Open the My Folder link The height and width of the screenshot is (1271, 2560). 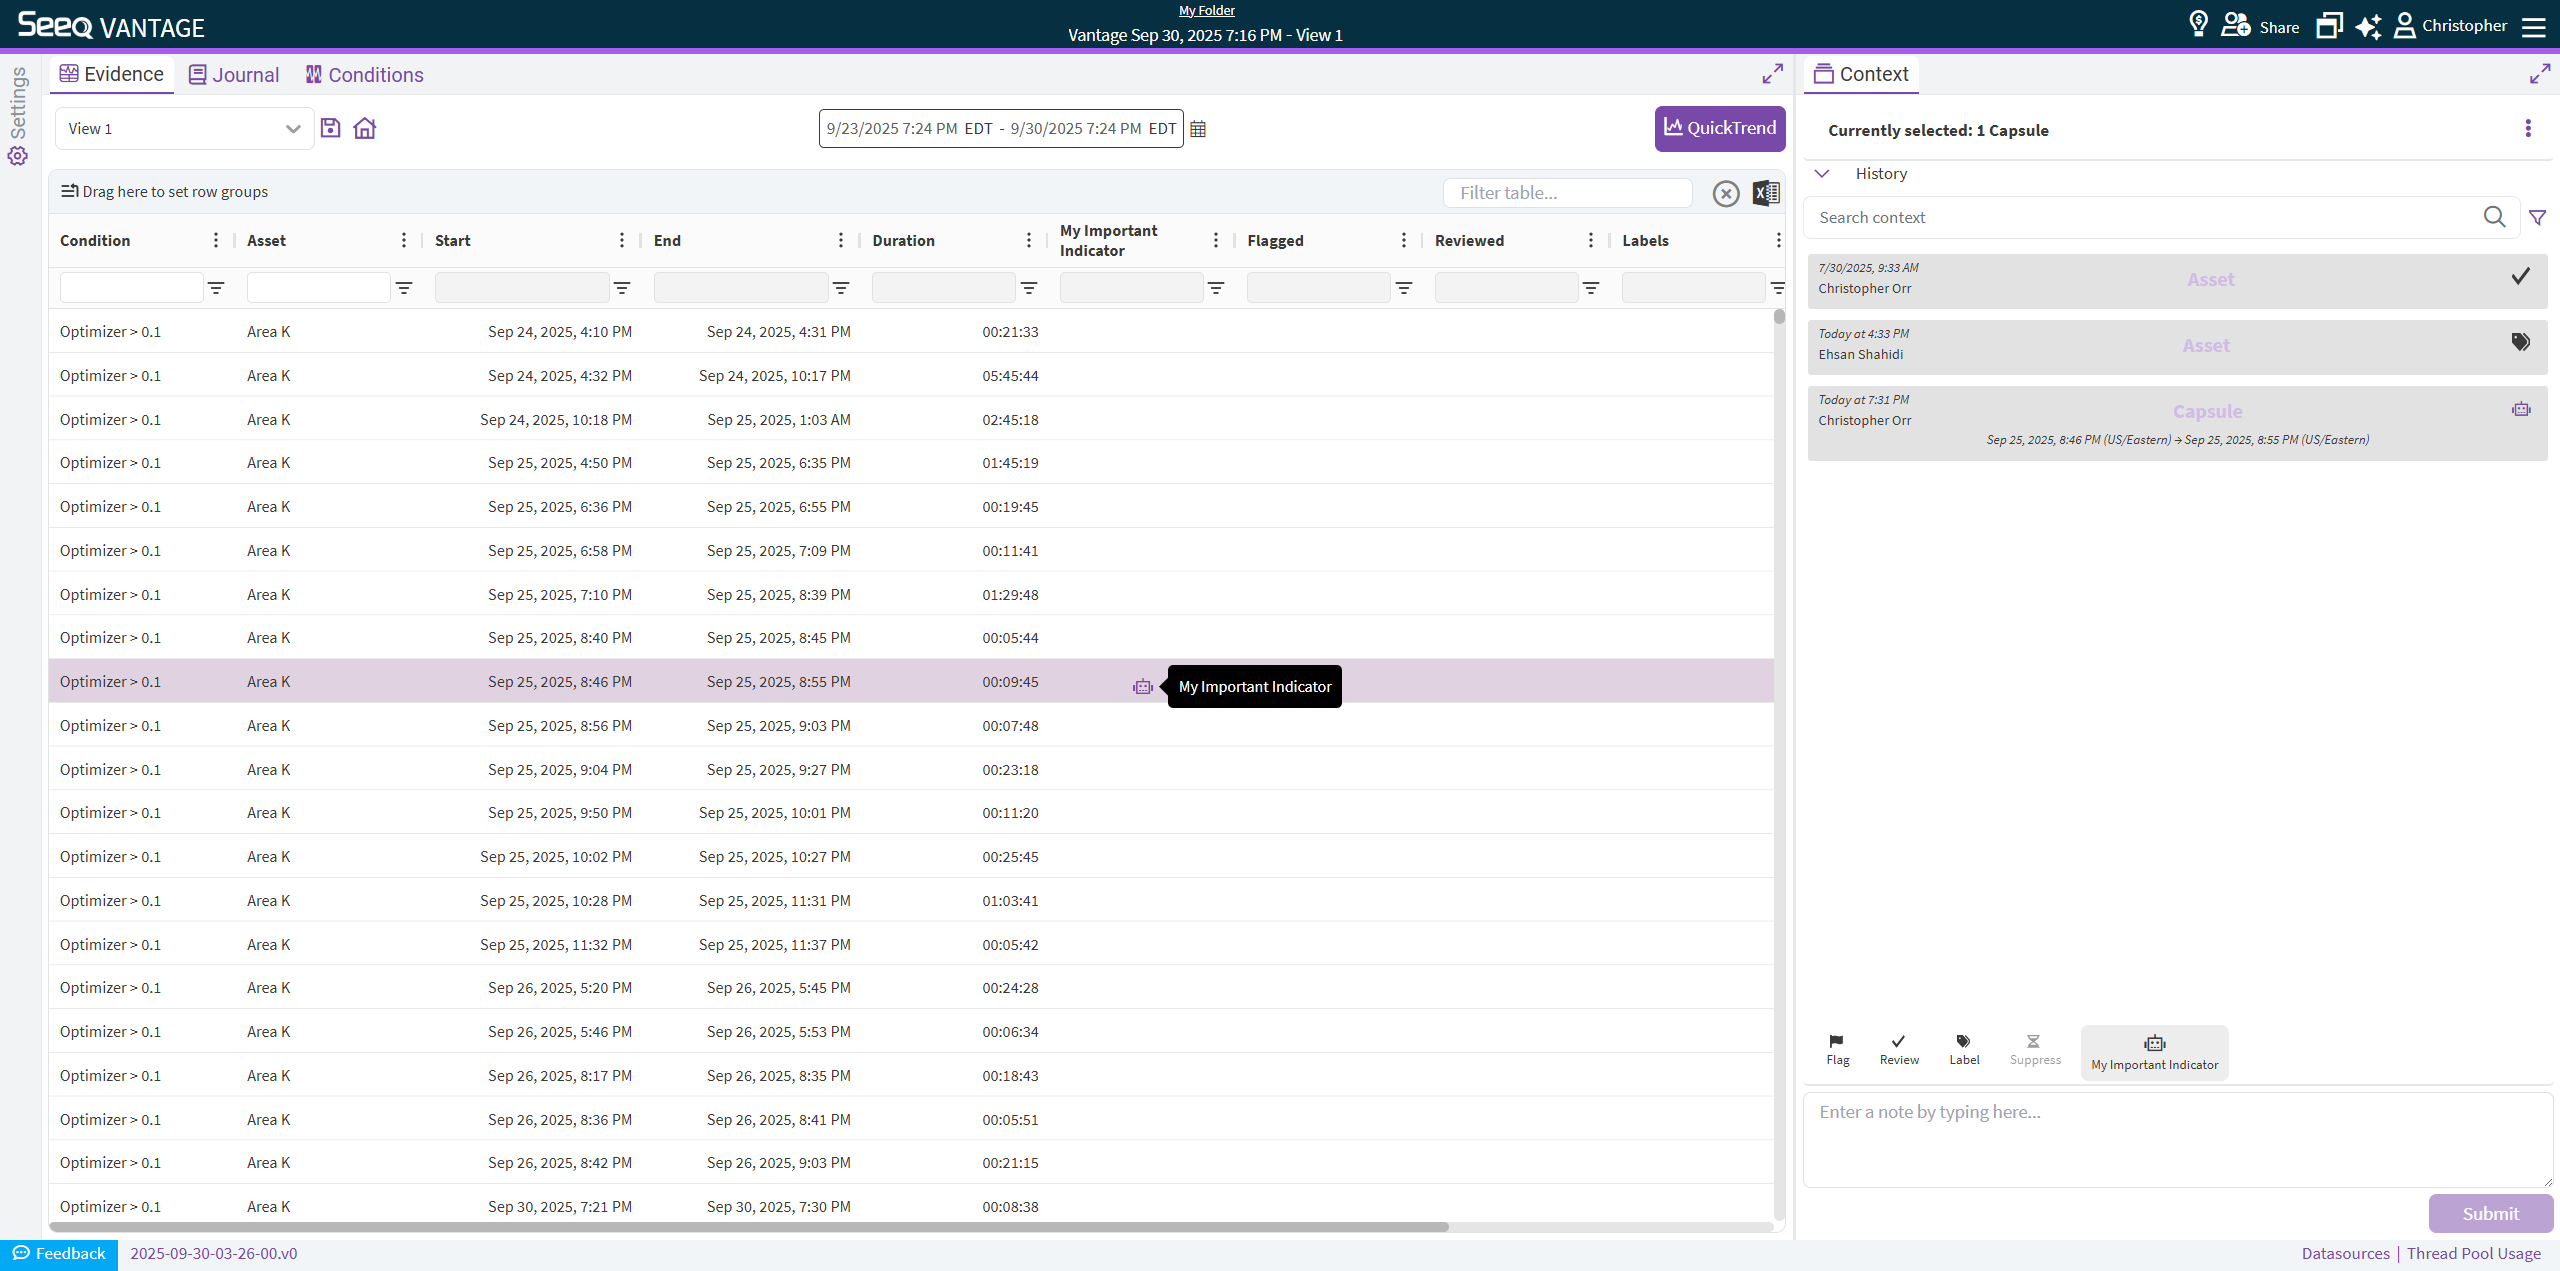coord(1206,10)
